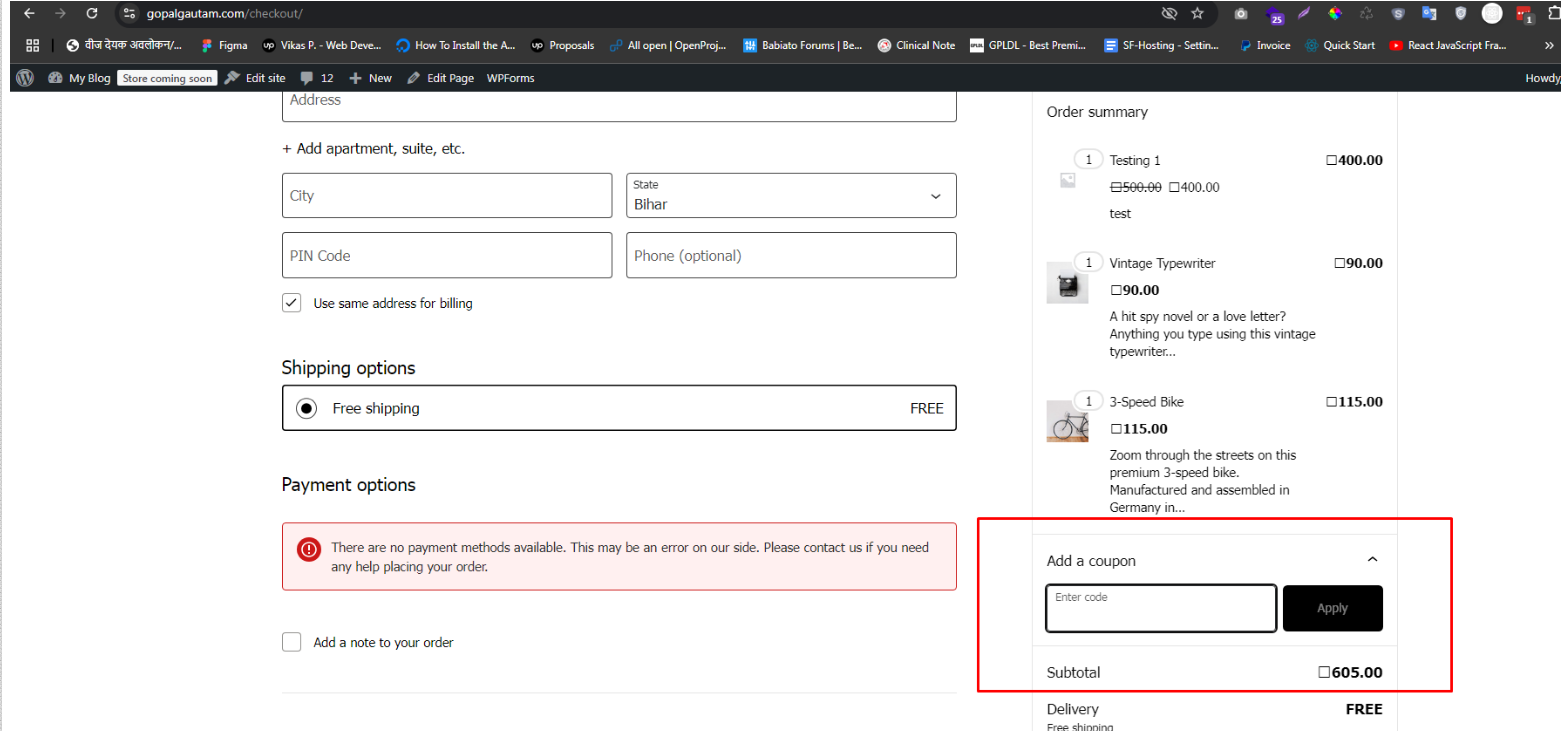Open the color wheel extension icon
Image resolution: width=1563 pixels, height=731 pixels.
tap(1334, 14)
